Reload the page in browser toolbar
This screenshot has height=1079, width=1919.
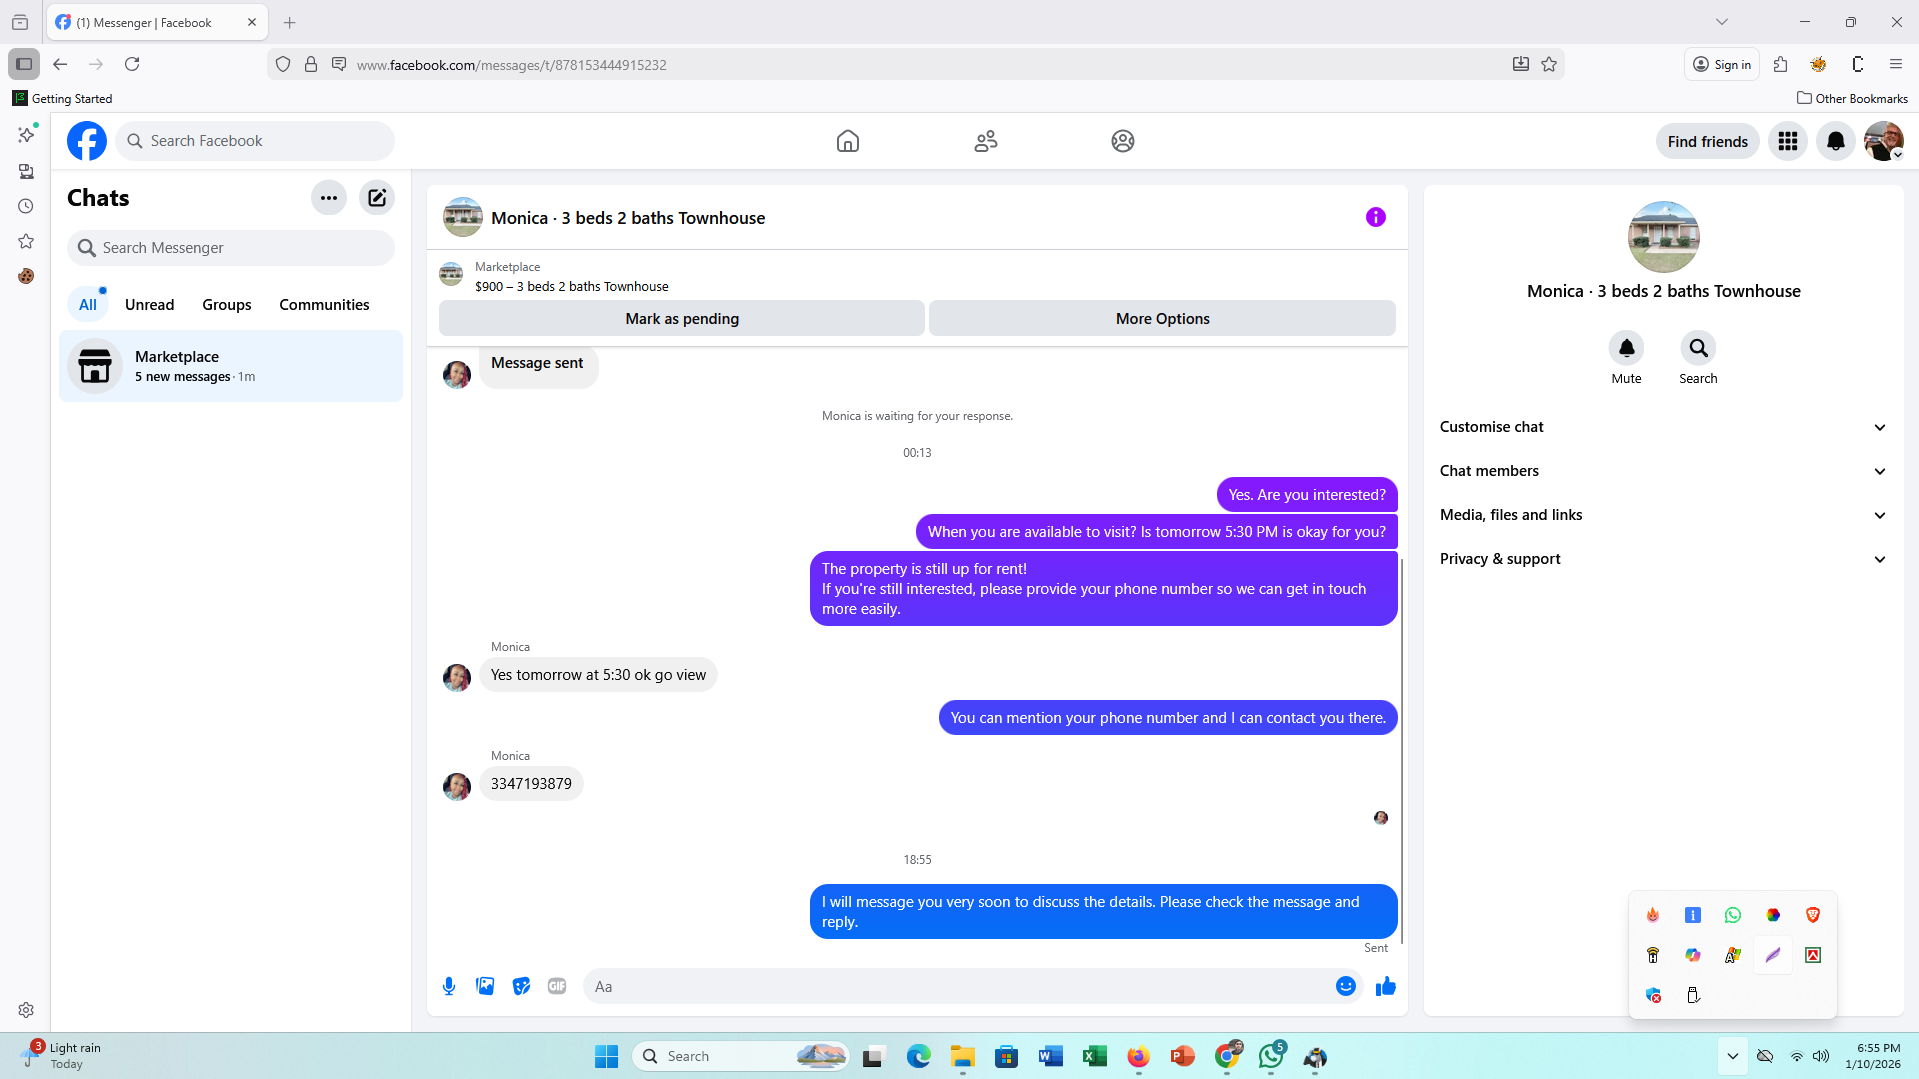tap(132, 64)
